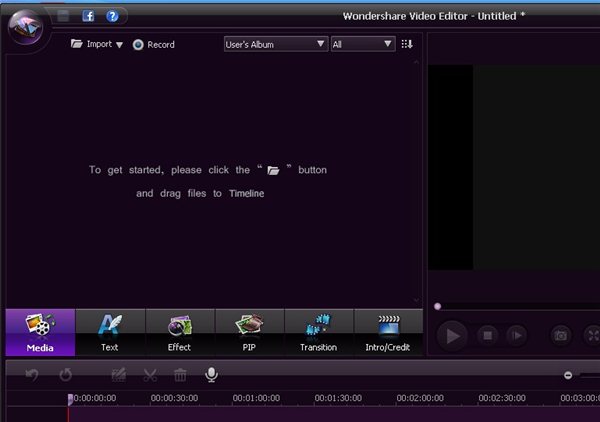Click the camera snapshot icon
The height and width of the screenshot is (422, 600).
pos(561,336)
